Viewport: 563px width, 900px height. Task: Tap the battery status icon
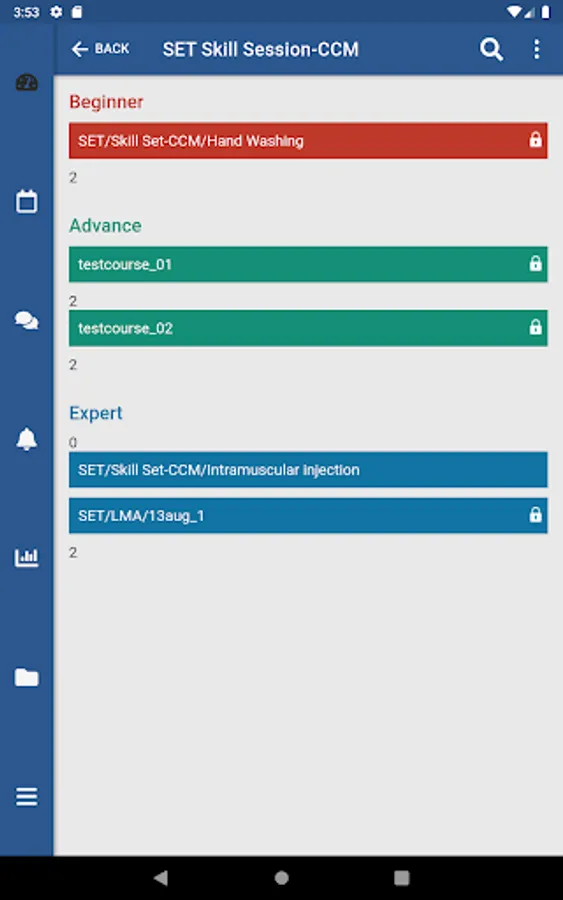click(x=546, y=12)
